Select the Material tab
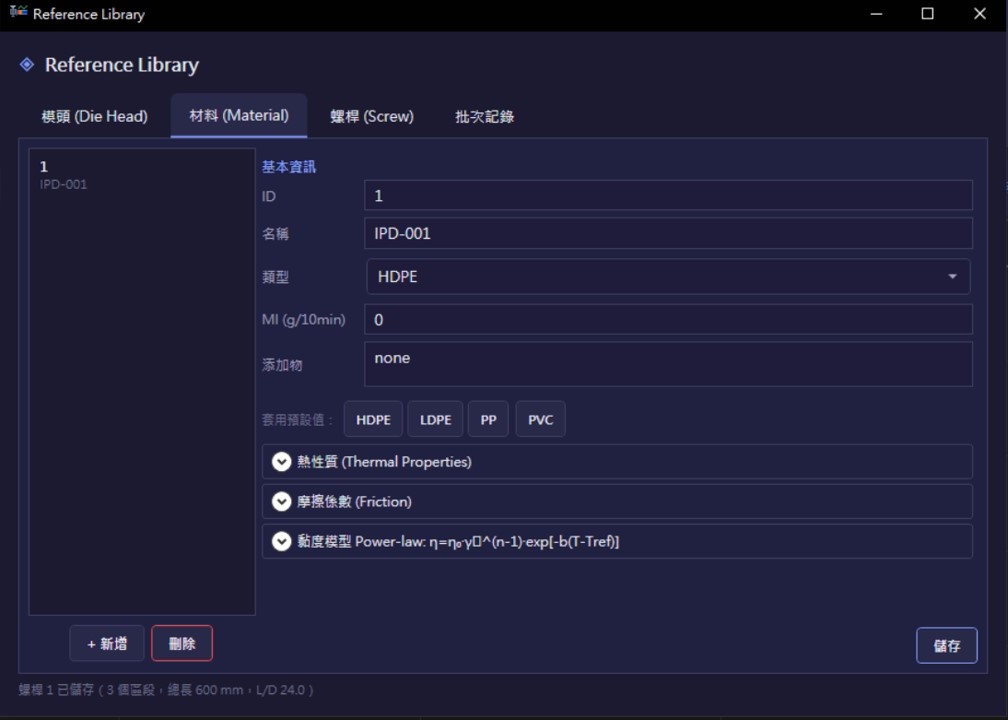The height and width of the screenshot is (720, 1008). coord(238,116)
